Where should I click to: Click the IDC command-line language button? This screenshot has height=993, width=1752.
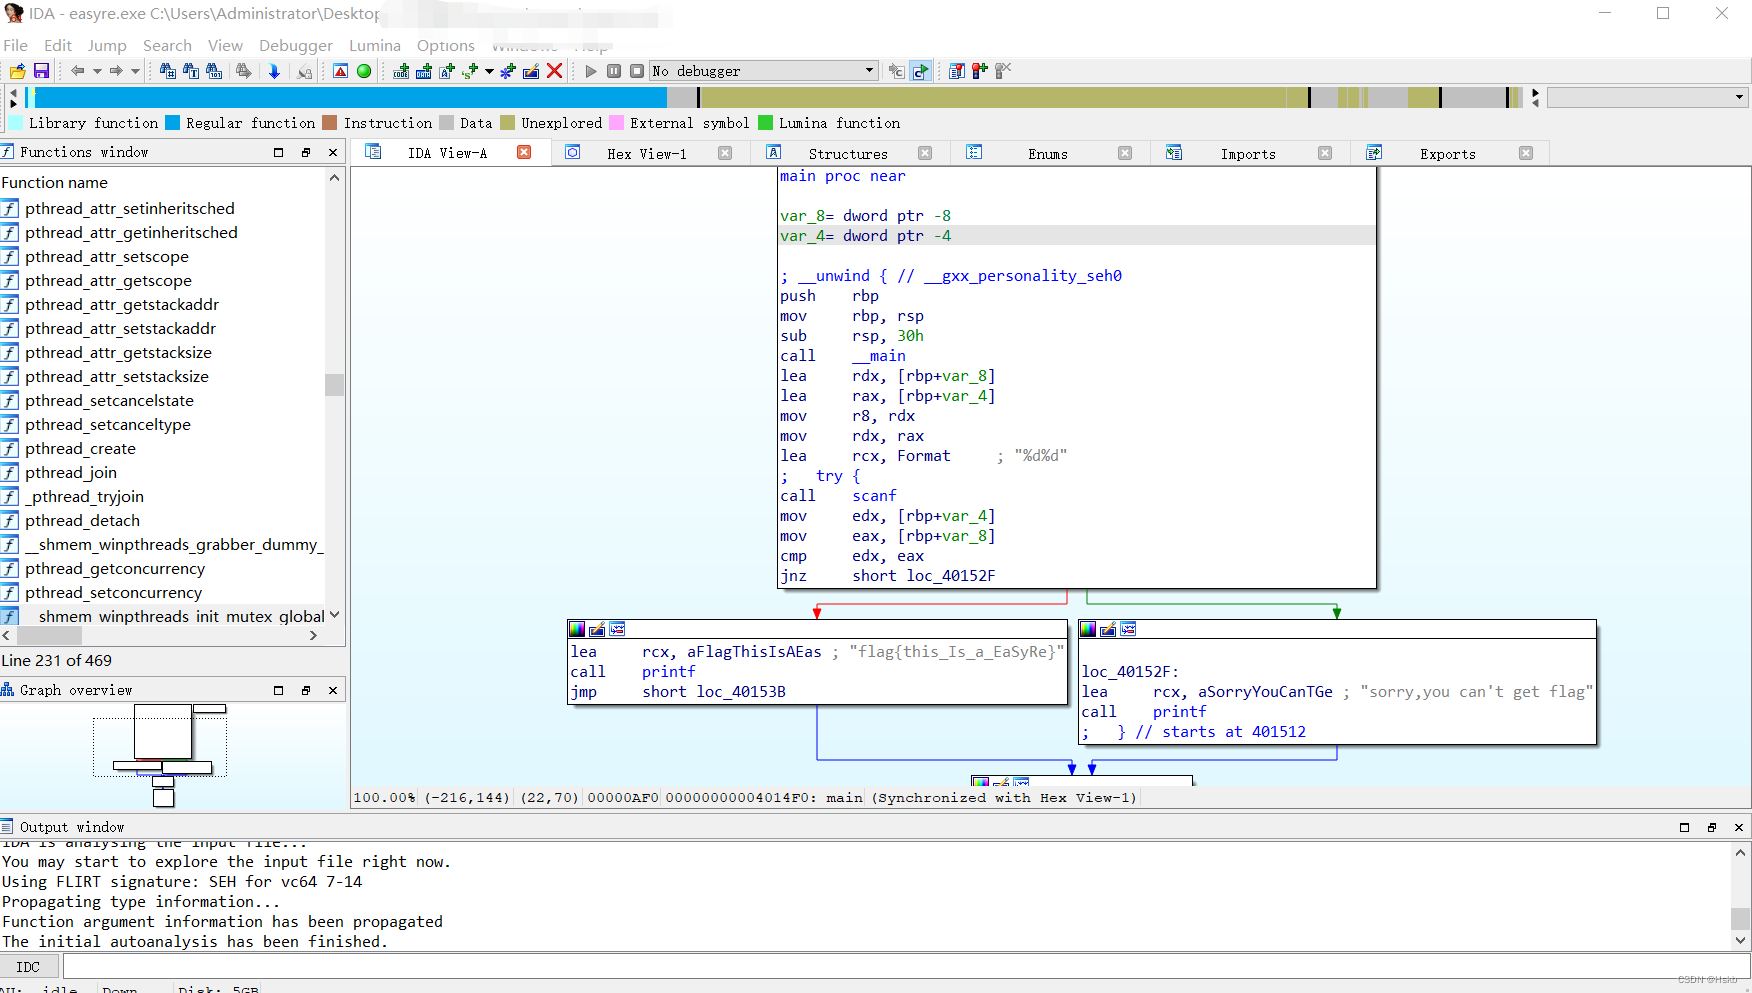click(28, 967)
